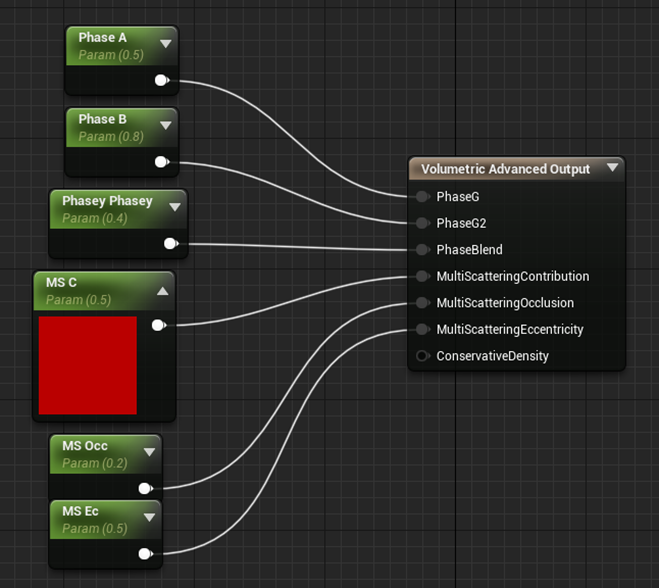The image size is (659, 588).
Task: Click the MultiScatteringEccentricity pin label
Action: 510,330
